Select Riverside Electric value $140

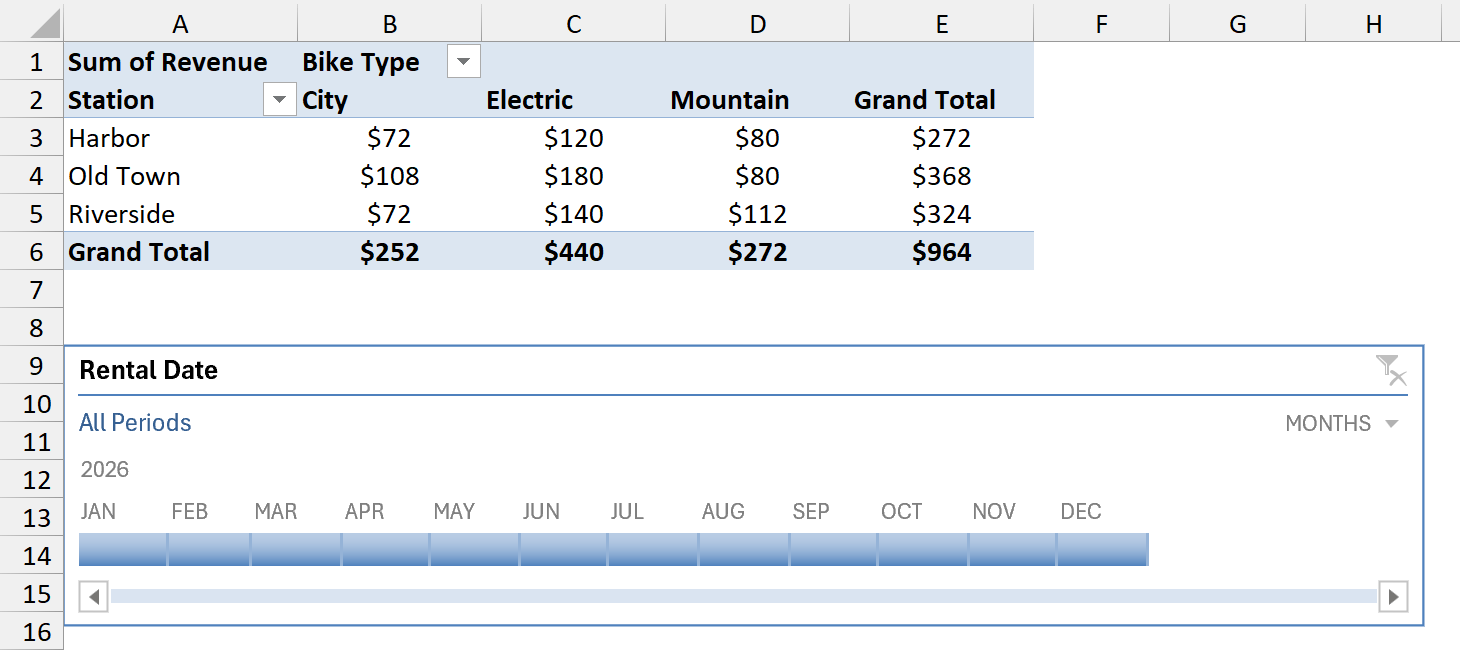point(574,214)
